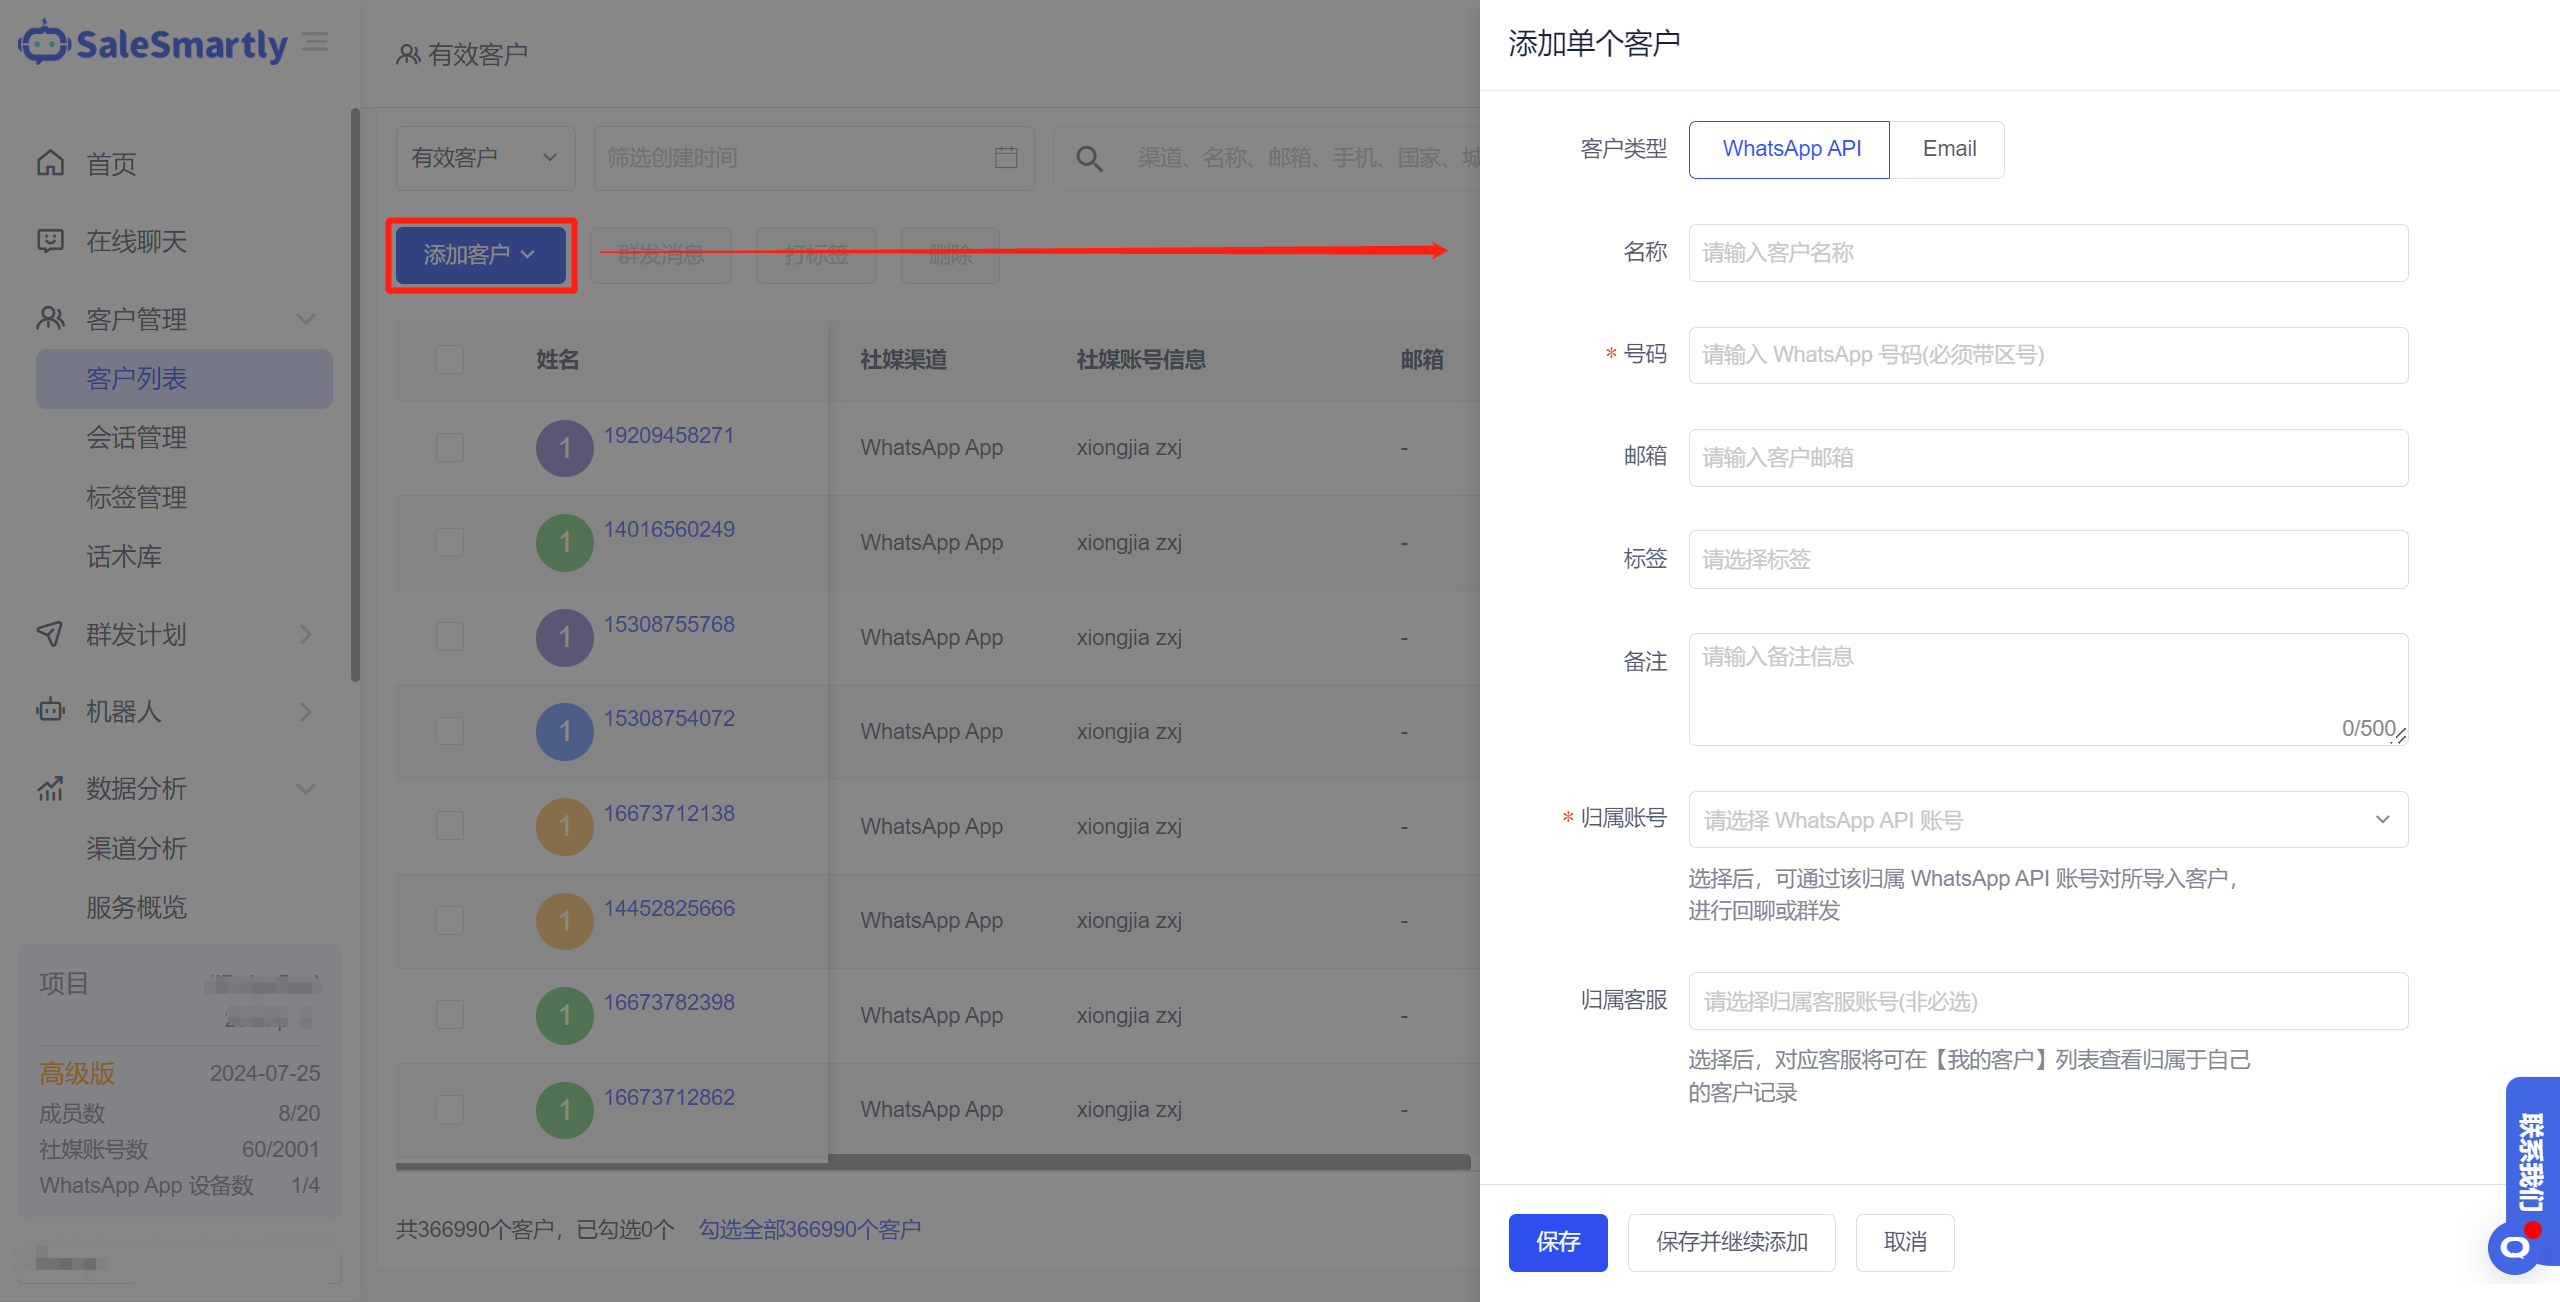Click the WhatsApp 号码 input field
The image size is (2560, 1302).
pos(2047,355)
